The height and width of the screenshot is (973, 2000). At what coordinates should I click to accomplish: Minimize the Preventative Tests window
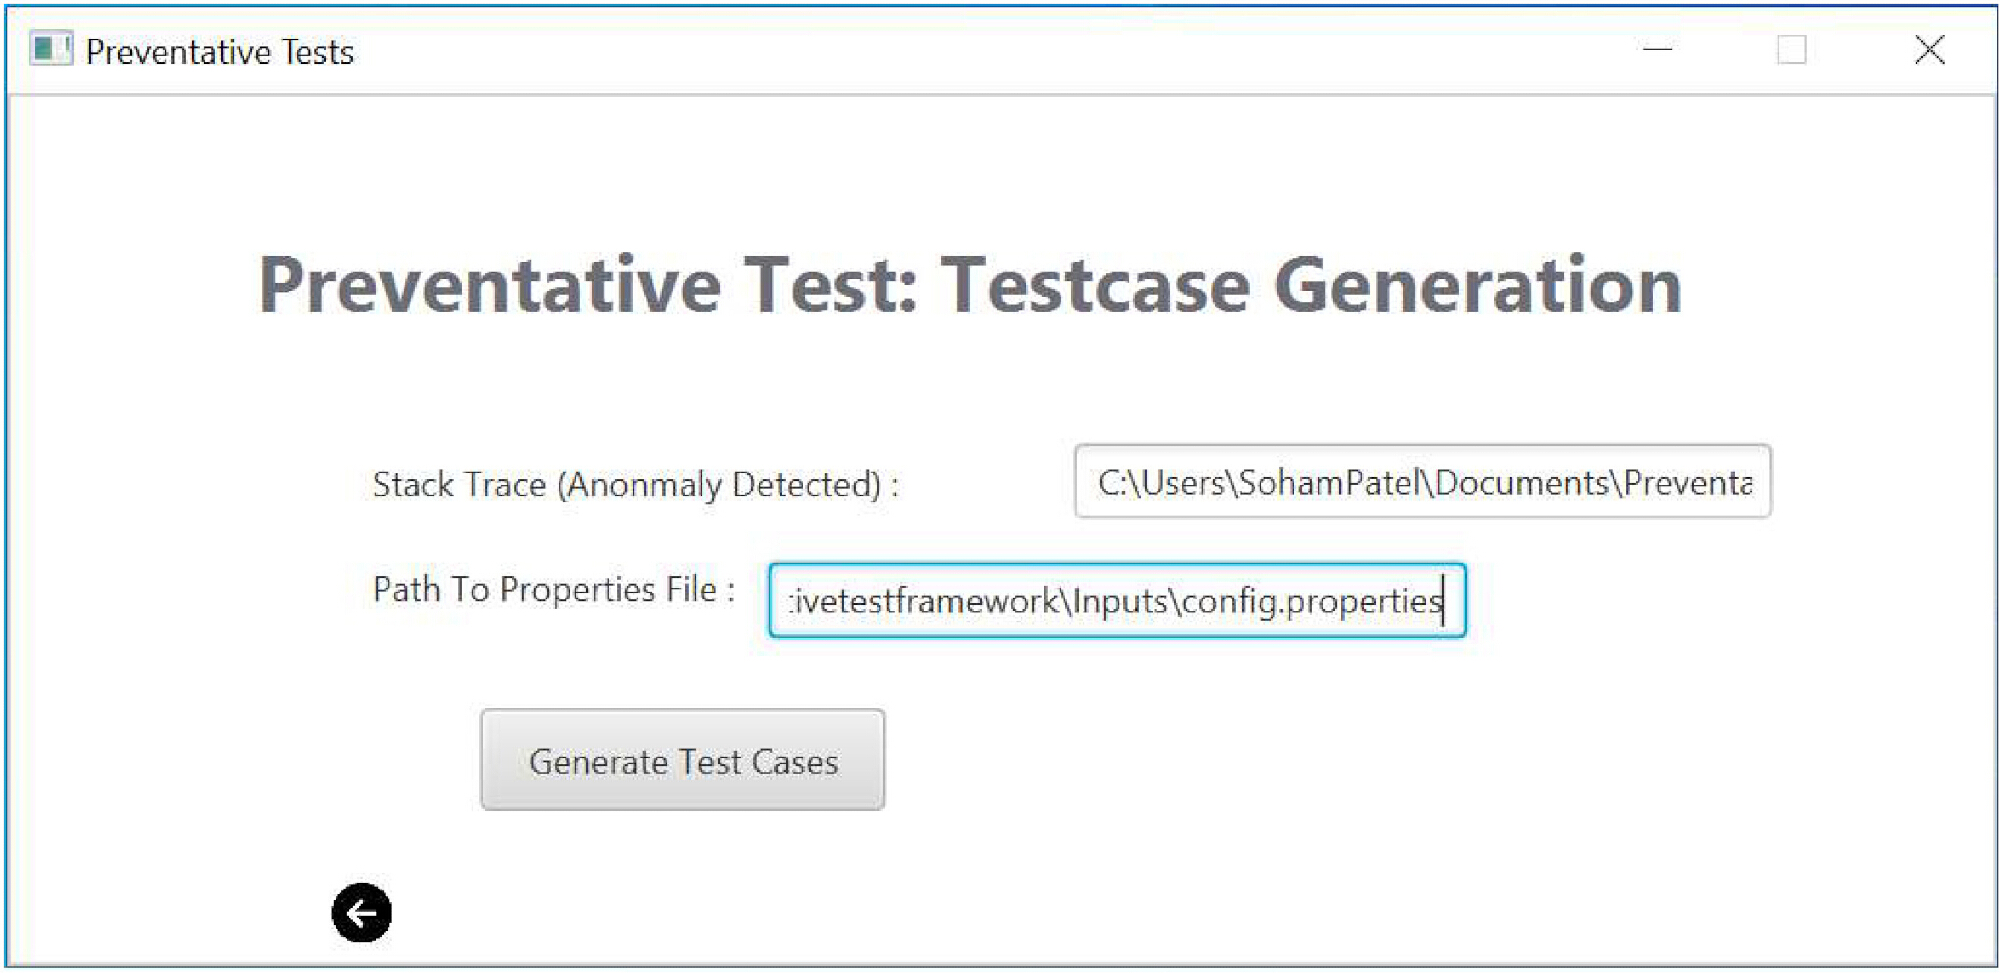click(x=1657, y=49)
